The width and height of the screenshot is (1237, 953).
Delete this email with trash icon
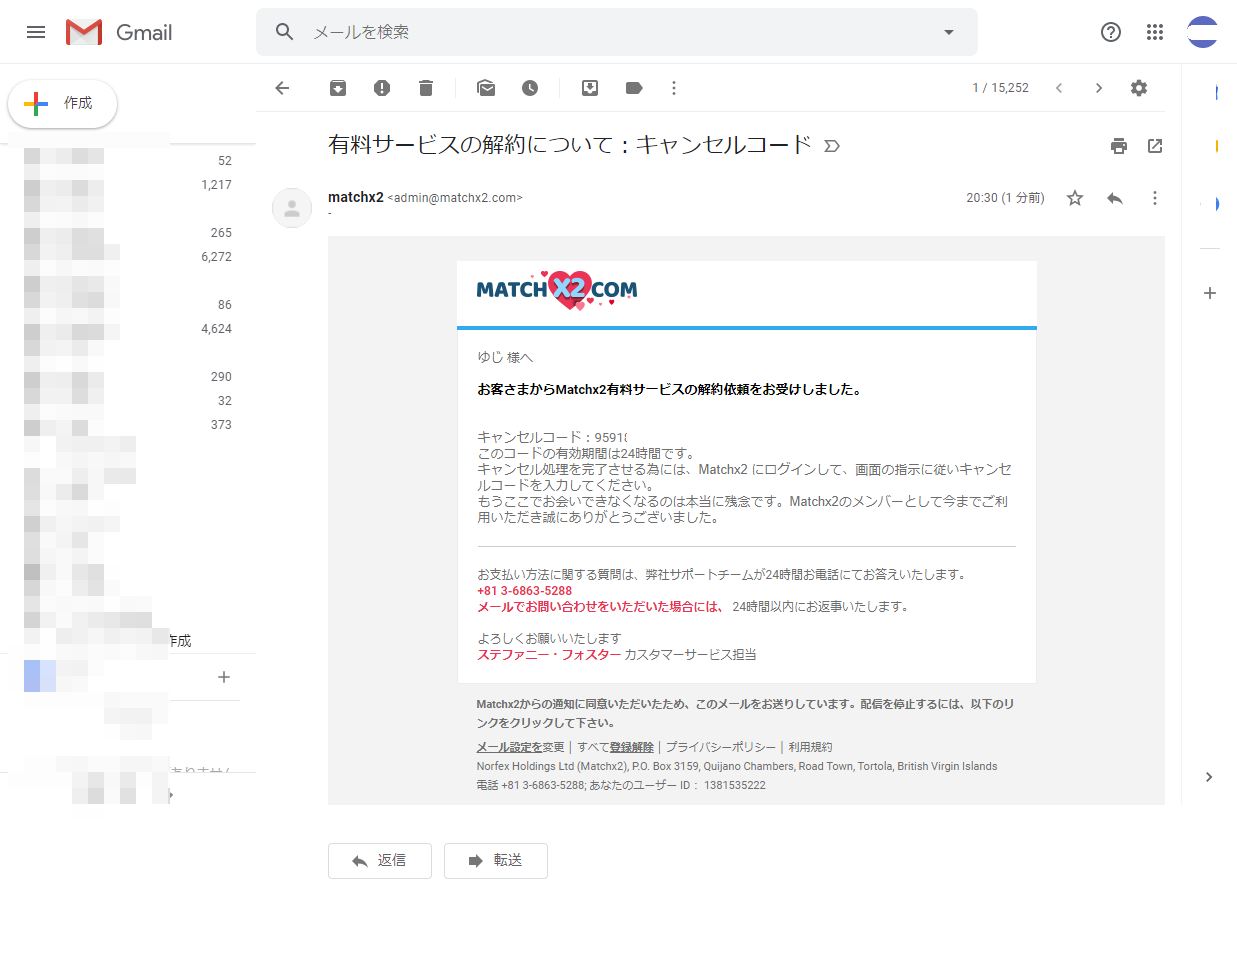[426, 88]
